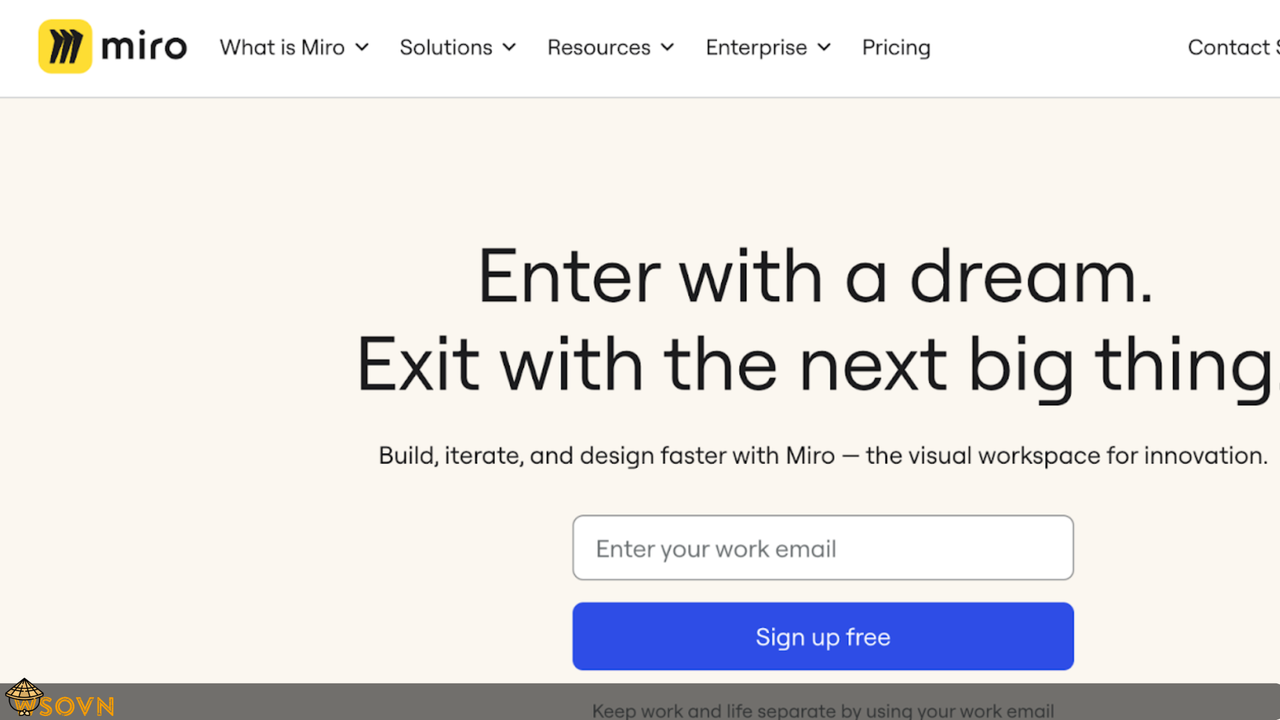Click the miro wordmark text
The height and width of the screenshot is (720, 1280).
click(x=144, y=47)
